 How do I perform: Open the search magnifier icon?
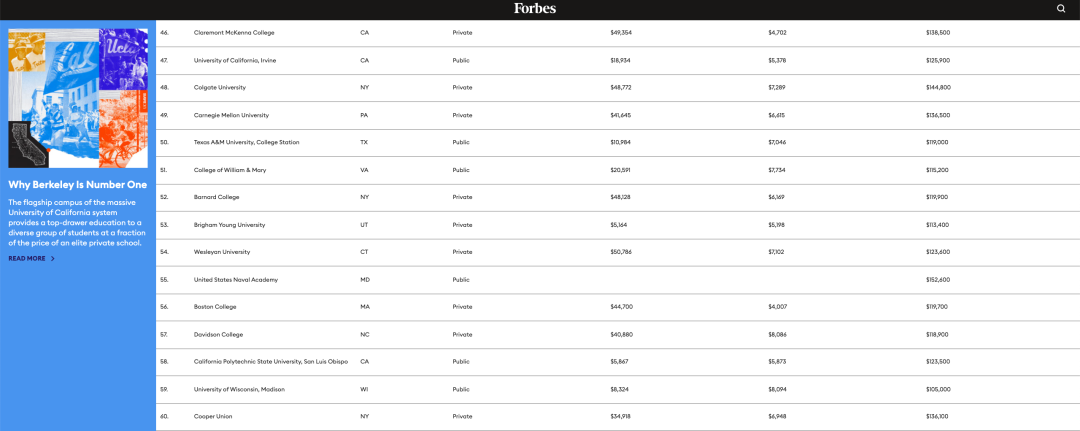[x=1061, y=9]
